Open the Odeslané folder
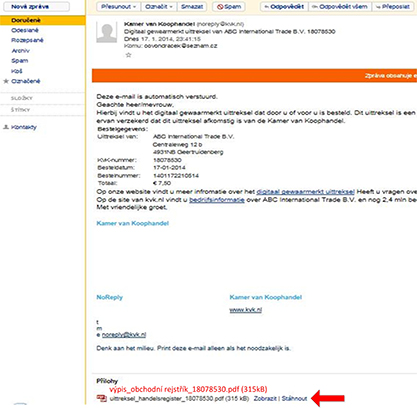 25,30
